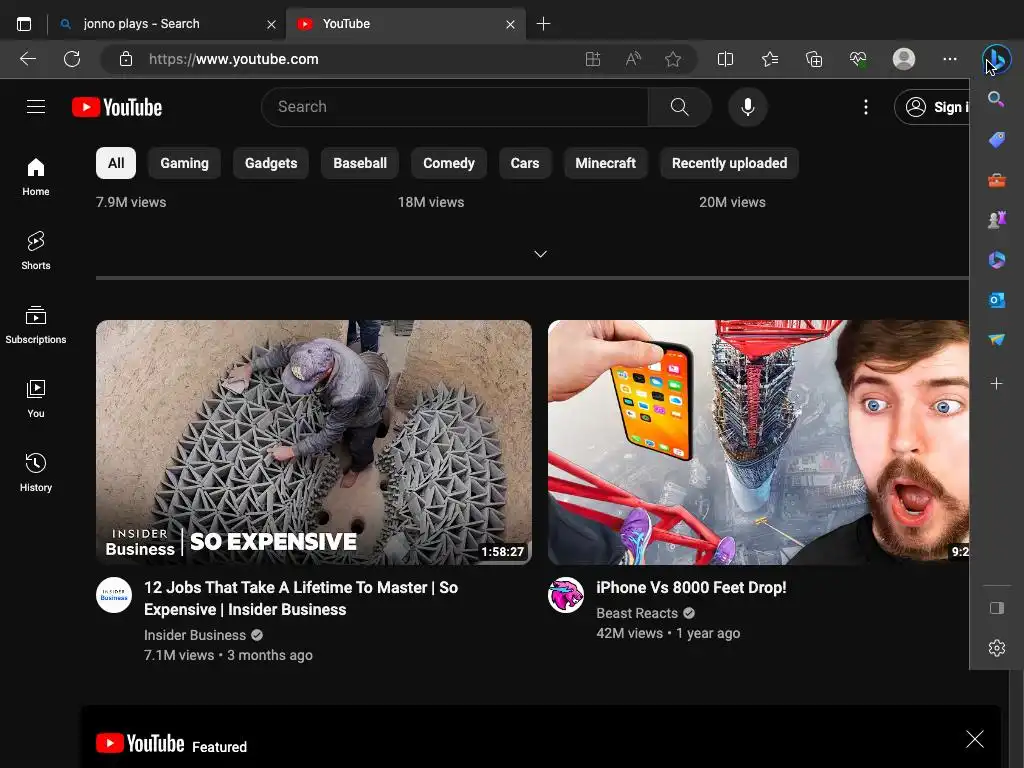Open the You section
The width and height of the screenshot is (1024, 768).
coord(36,398)
